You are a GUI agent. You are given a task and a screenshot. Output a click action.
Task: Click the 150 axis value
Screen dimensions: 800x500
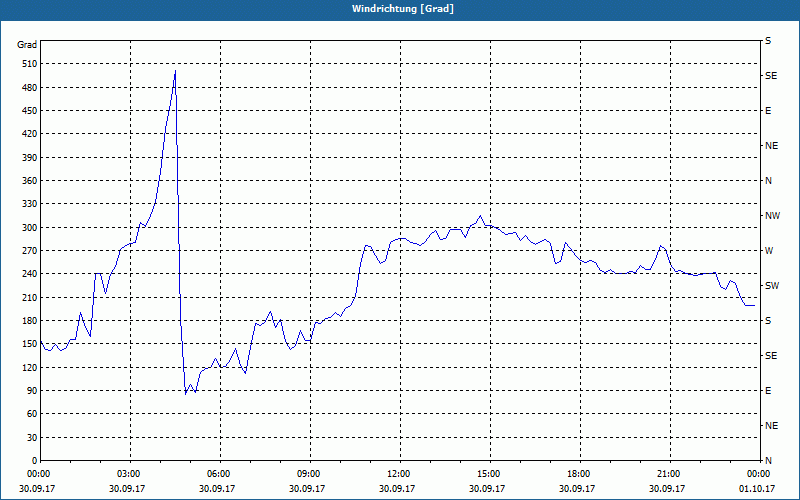[29, 344]
